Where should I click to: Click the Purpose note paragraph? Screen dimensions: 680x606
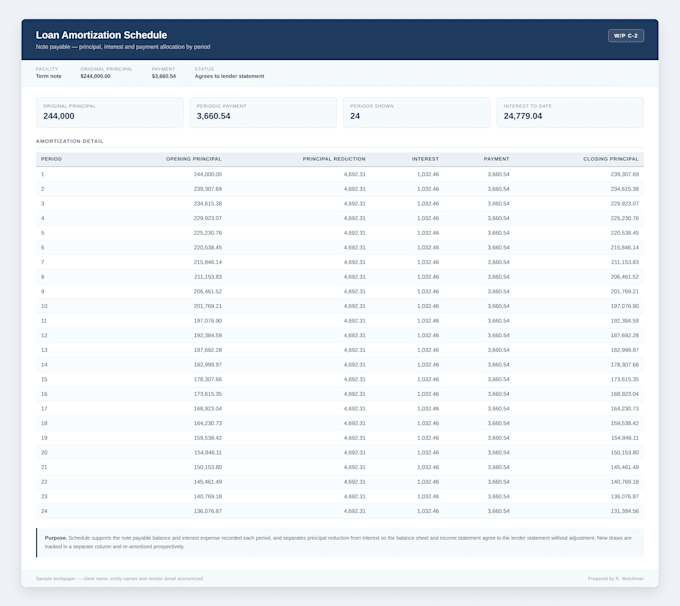click(340, 542)
